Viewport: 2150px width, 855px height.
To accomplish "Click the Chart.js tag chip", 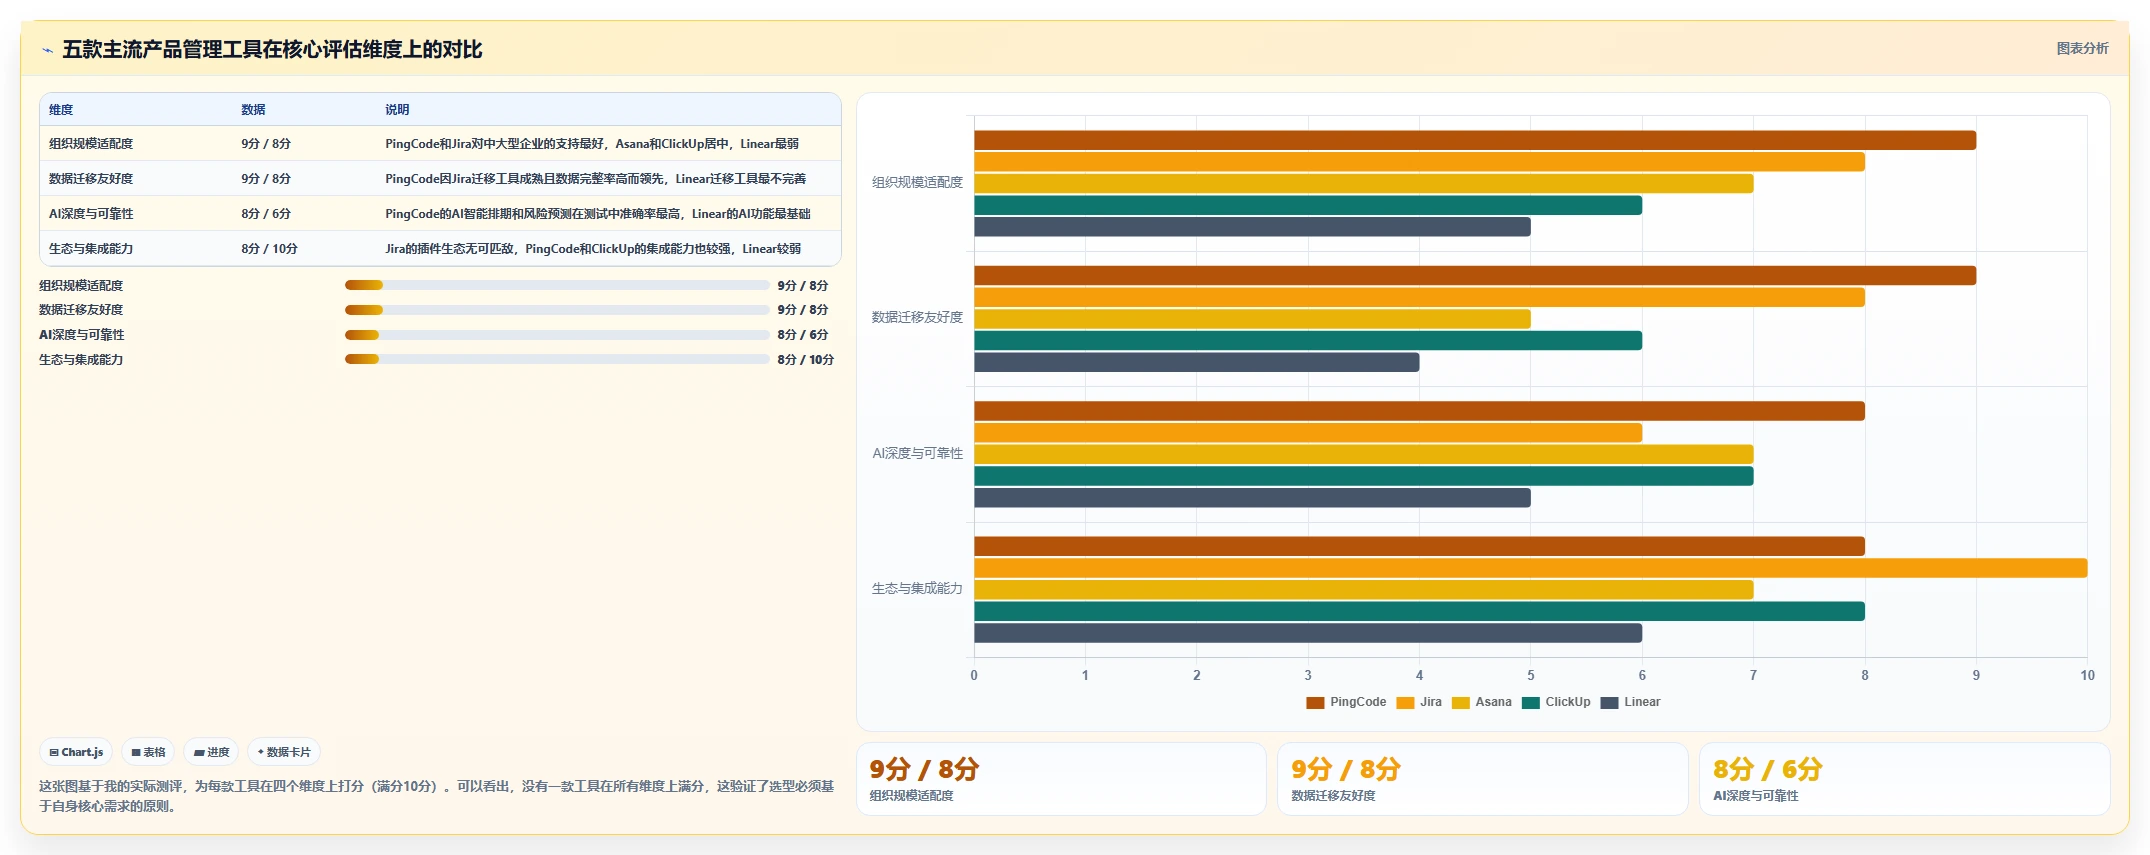I will point(76,752).
